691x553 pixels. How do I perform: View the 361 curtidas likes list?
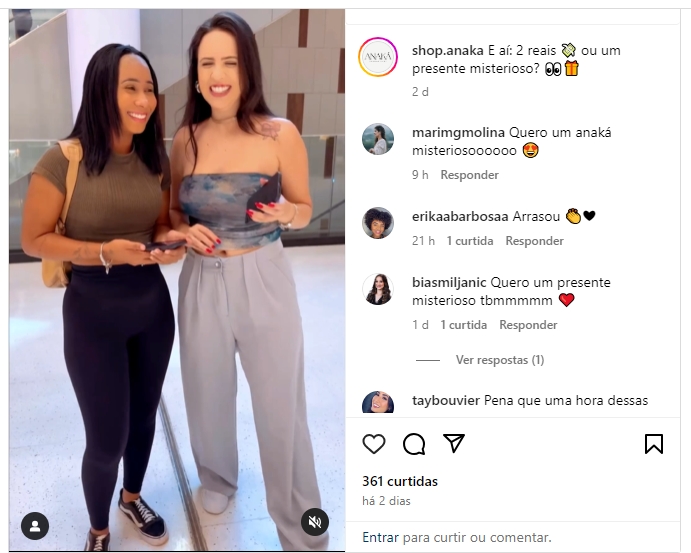pos(400,481)
